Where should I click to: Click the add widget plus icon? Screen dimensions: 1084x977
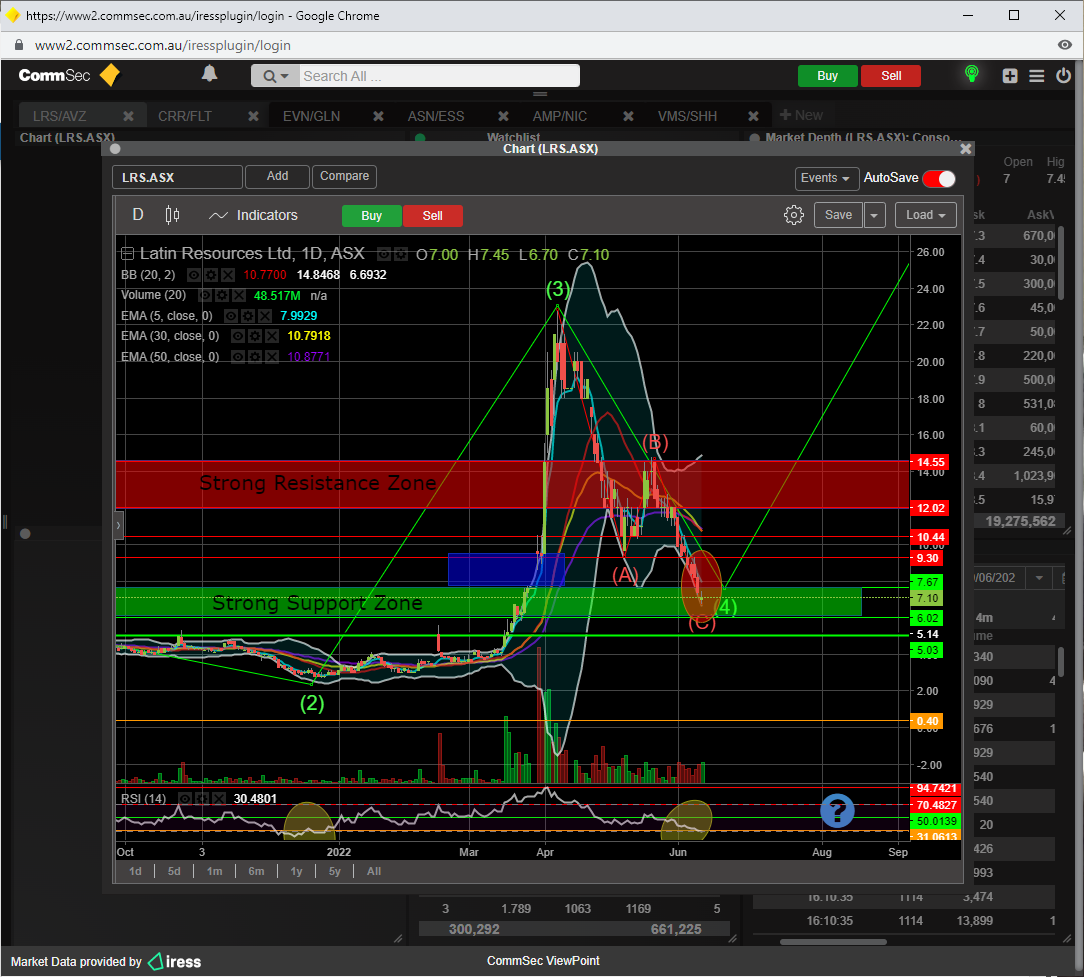1010,76
